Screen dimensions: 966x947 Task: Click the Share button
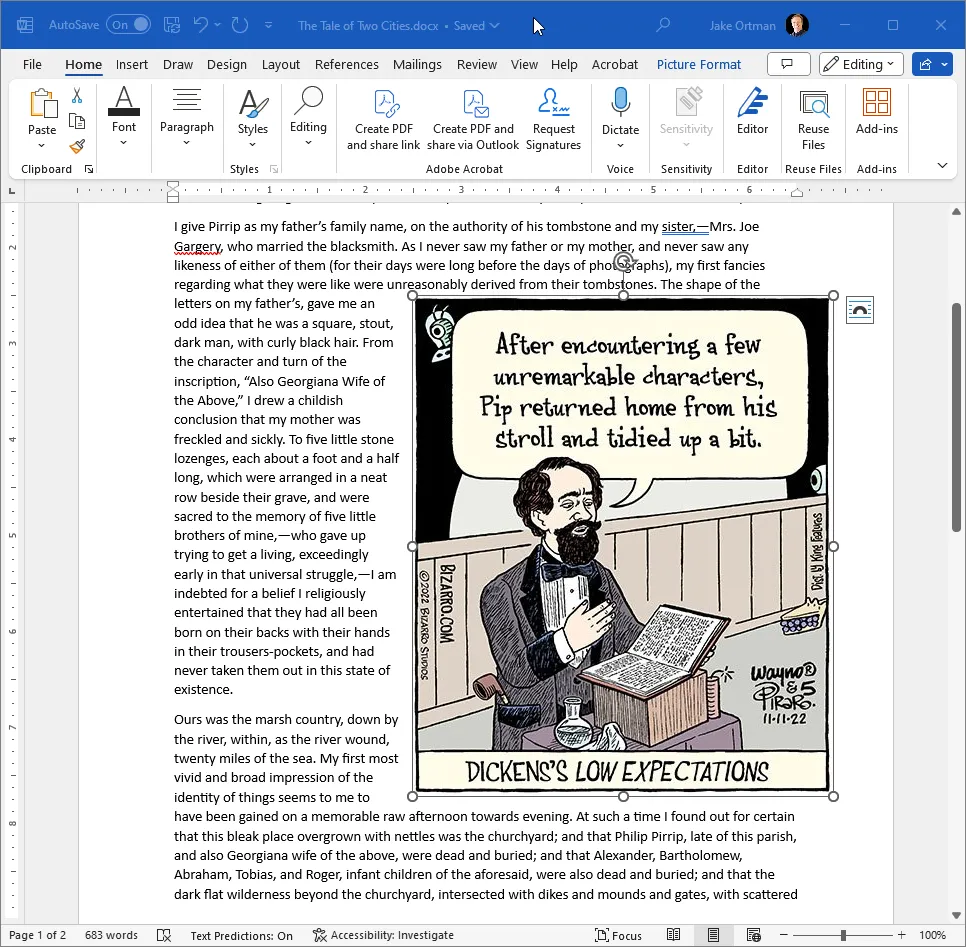(925, 64)
